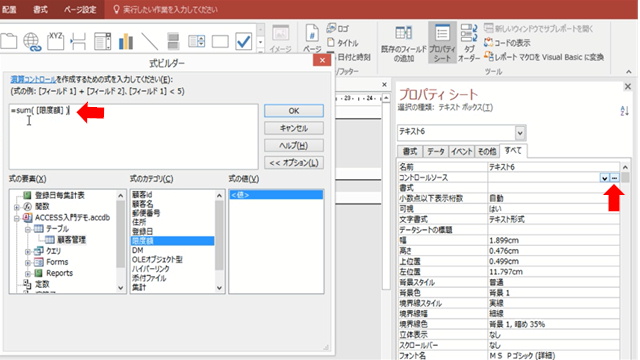Switch to property sheet 書式 tab
The image size is (640, 360).
click(x=410, y=151)
